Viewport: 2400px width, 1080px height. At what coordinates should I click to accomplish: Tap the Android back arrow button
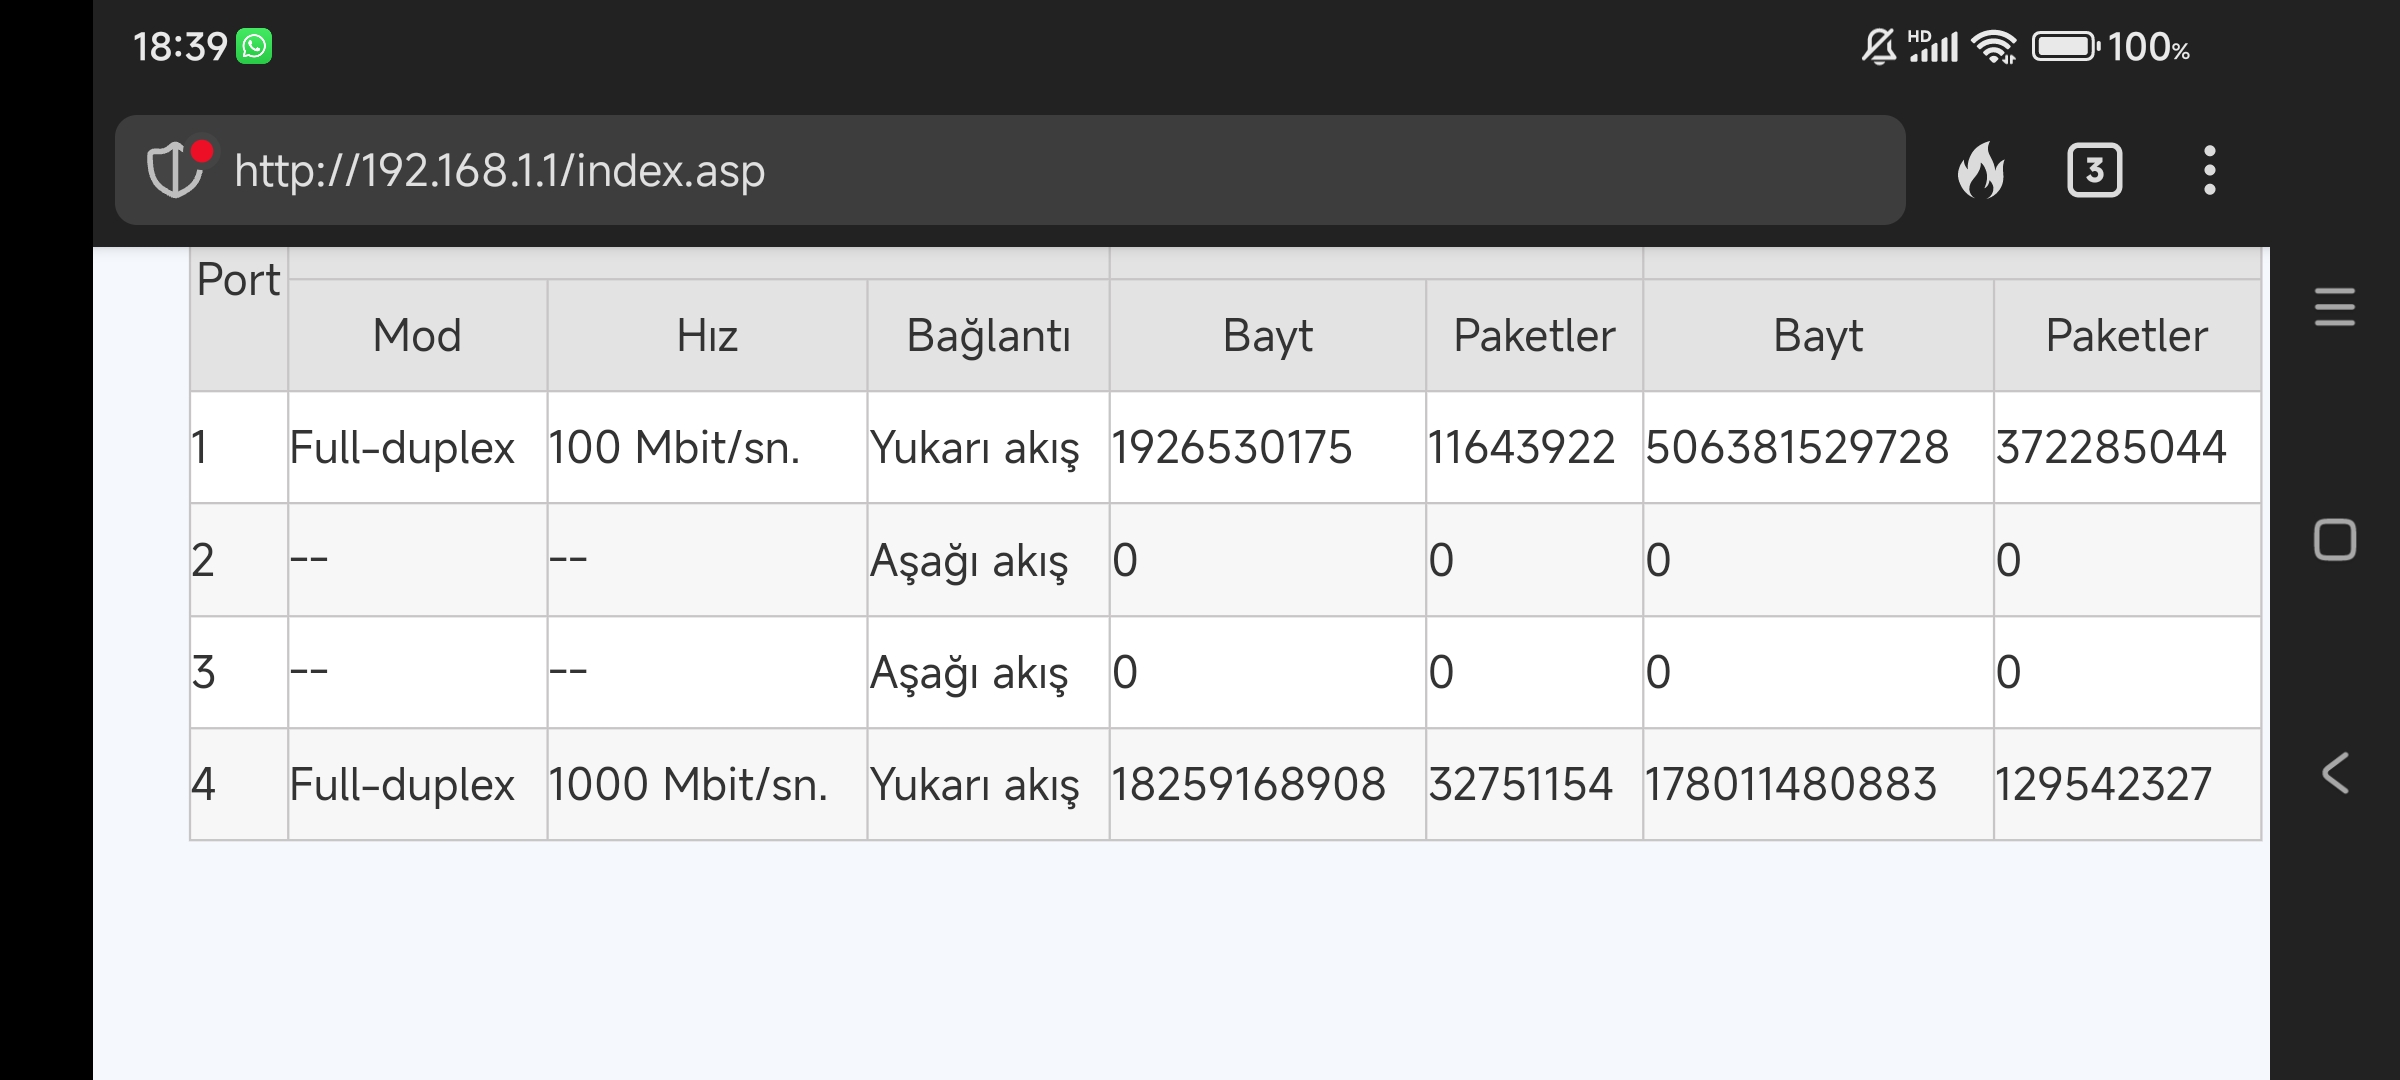[2335, 773]
